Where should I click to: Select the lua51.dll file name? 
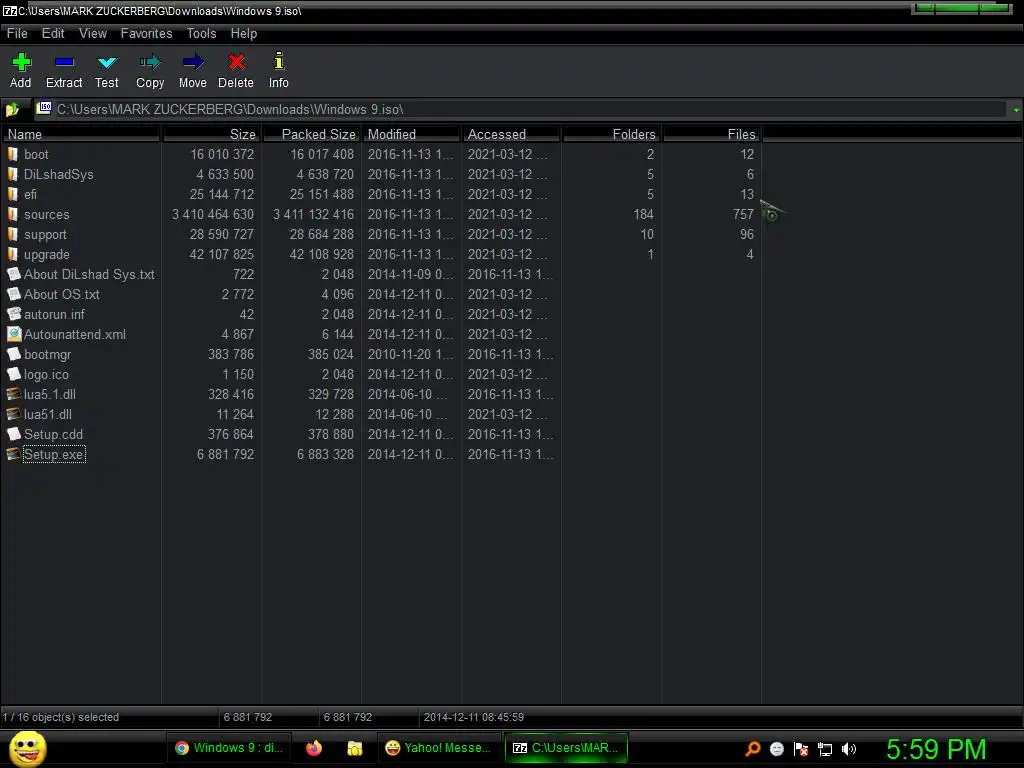coord(48,414)
